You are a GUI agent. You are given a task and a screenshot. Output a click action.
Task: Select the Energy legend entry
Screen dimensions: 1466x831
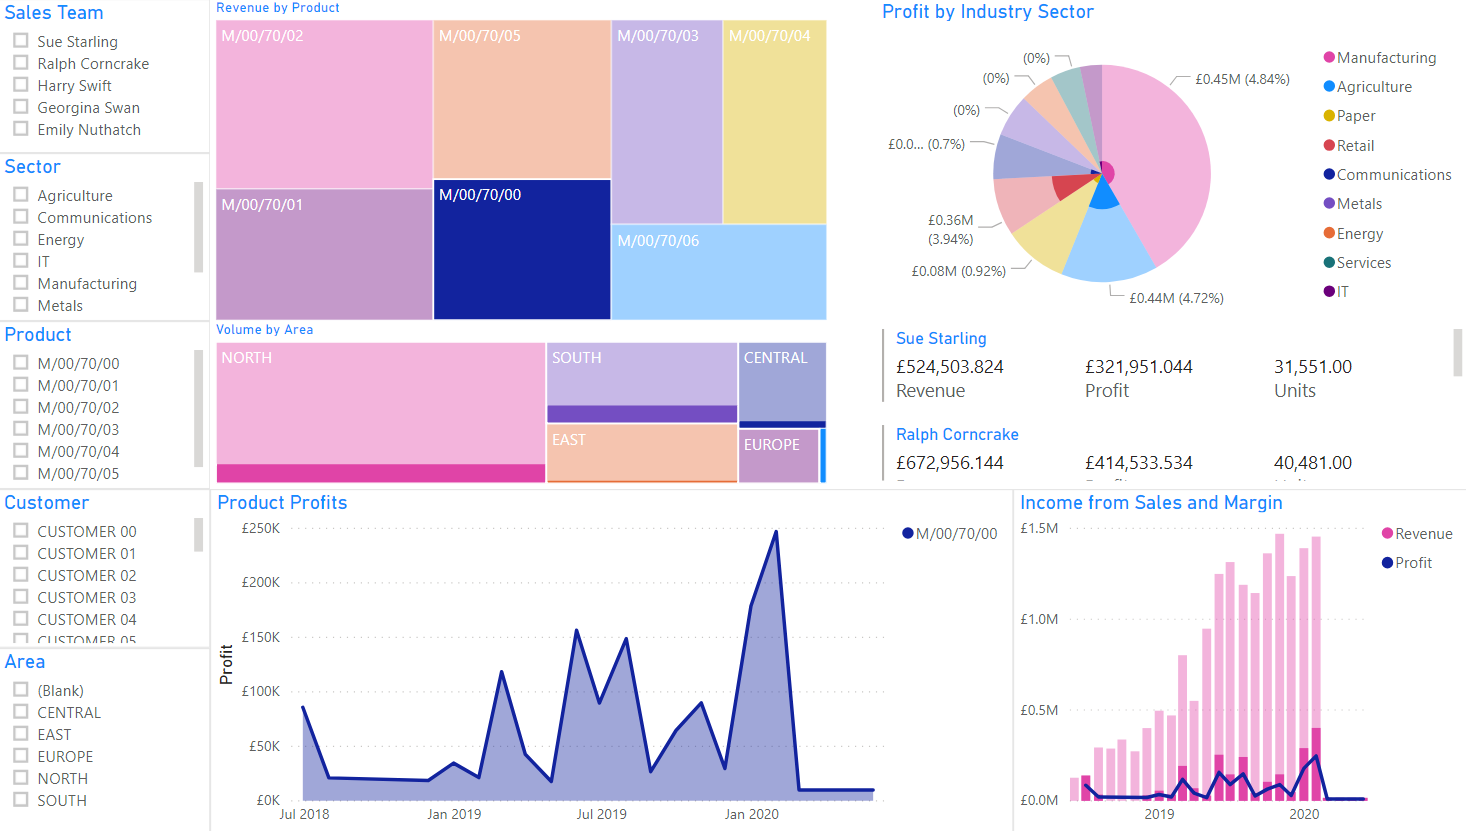click(x=1353, y=233)
